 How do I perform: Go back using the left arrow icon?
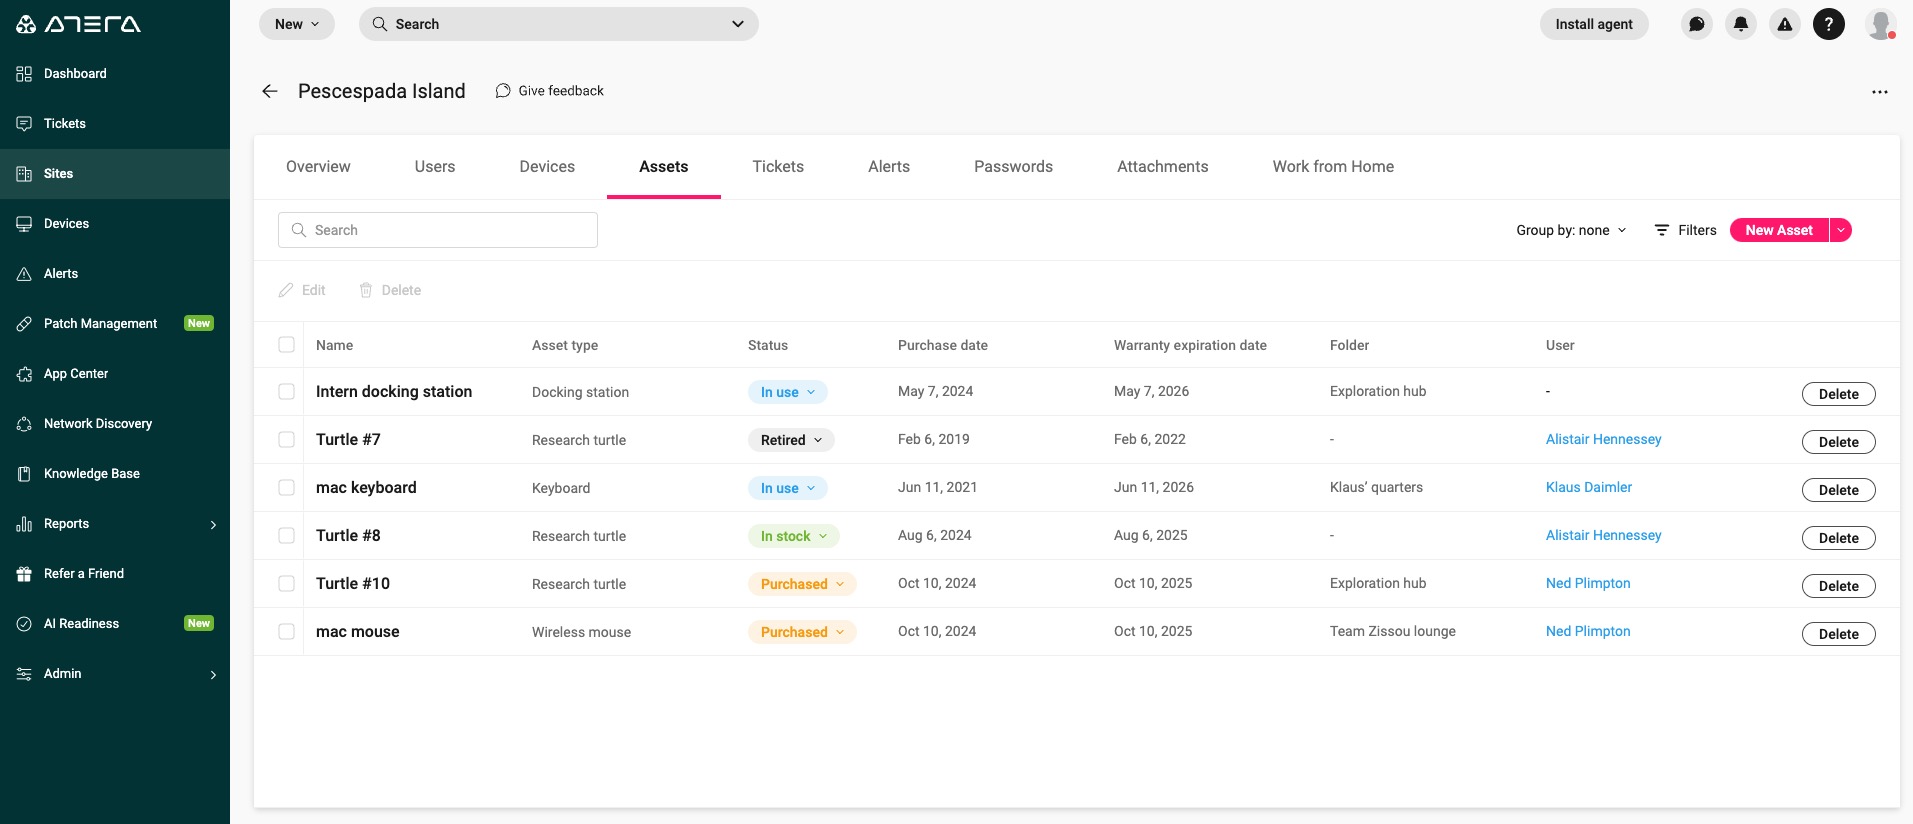(269, 91)
